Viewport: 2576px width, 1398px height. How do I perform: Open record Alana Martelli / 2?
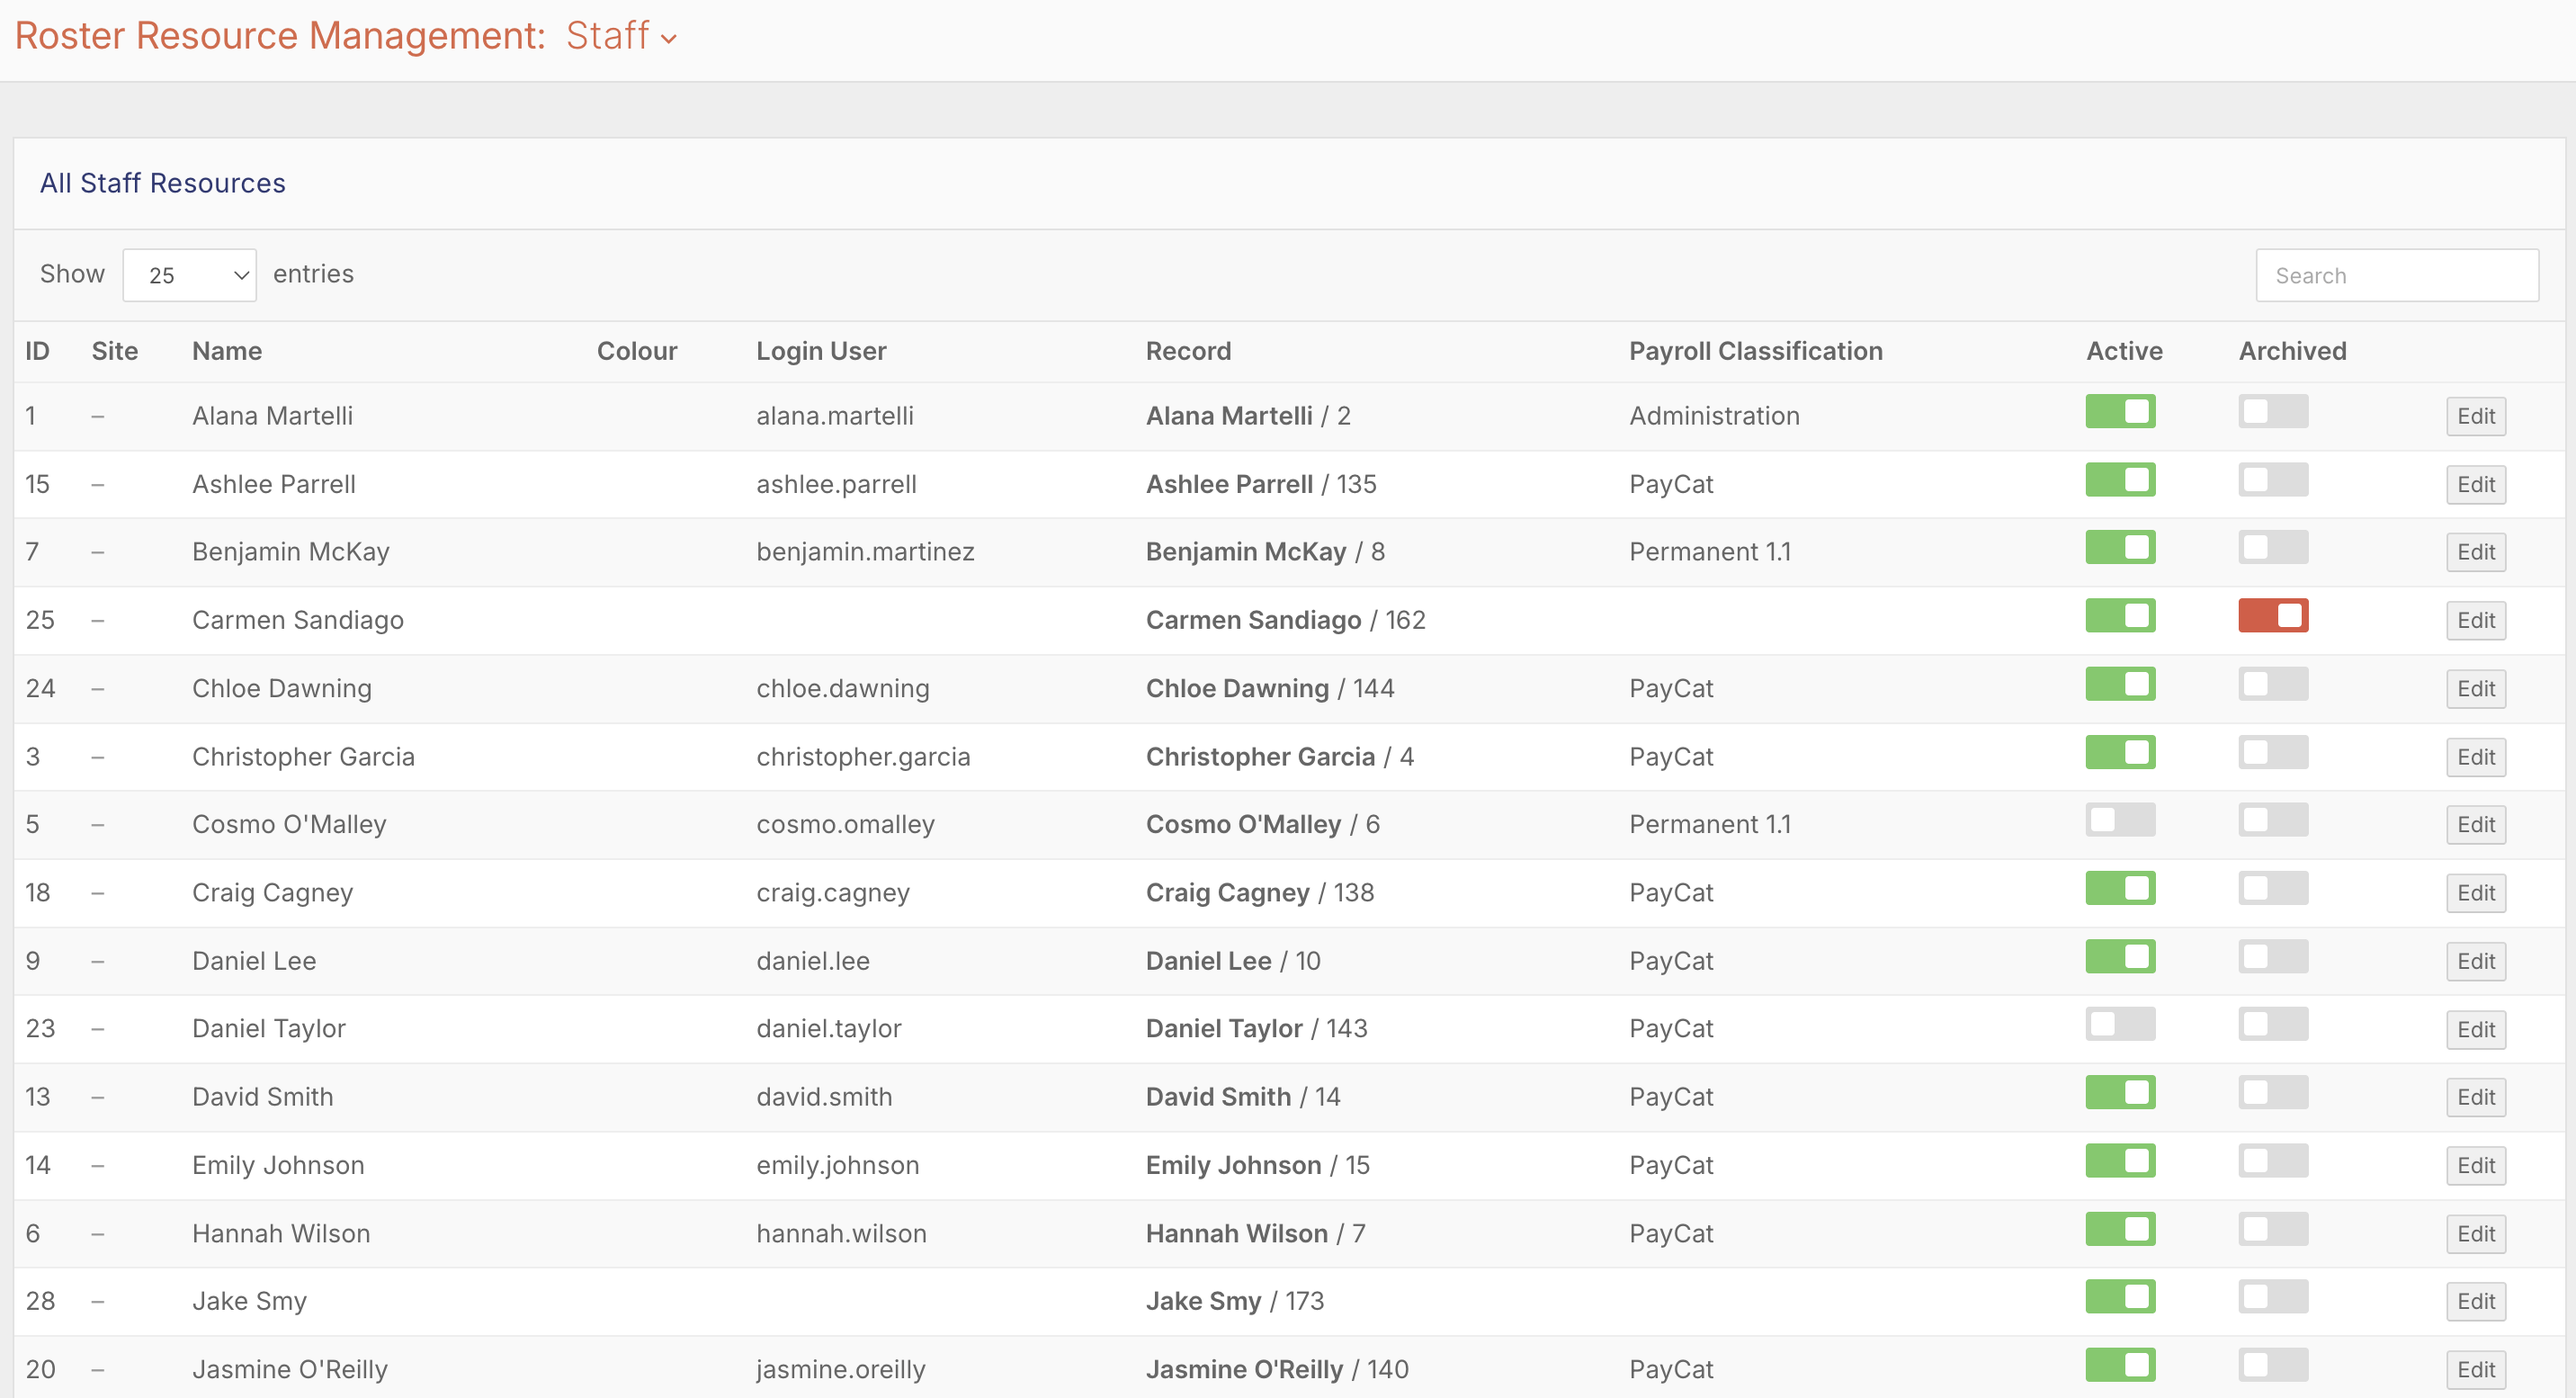click(x=1248, y=416)
